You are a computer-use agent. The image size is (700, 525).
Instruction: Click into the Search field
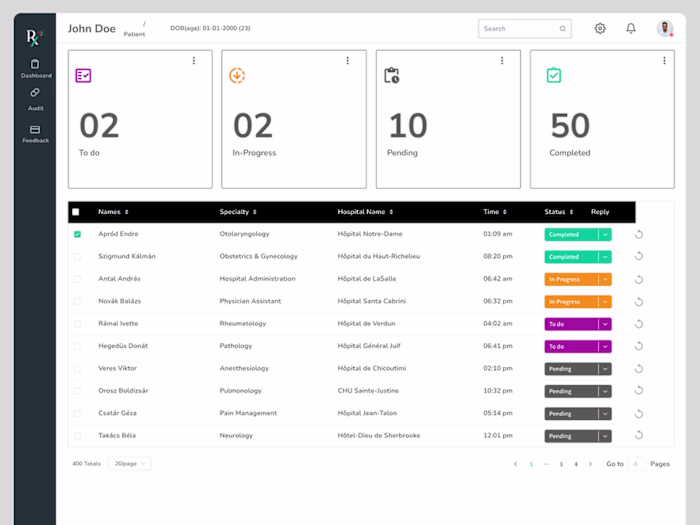(x=525, y=29)
